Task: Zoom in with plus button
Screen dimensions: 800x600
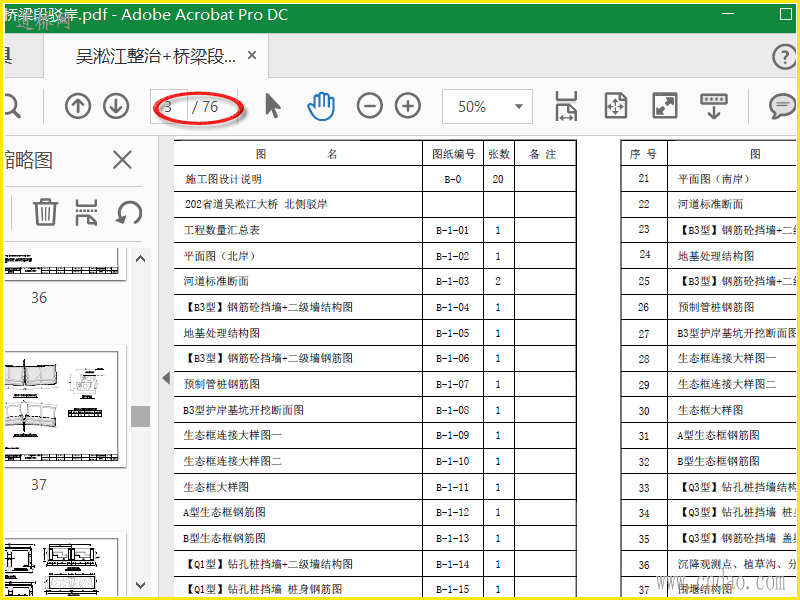Action: [408, 106]
